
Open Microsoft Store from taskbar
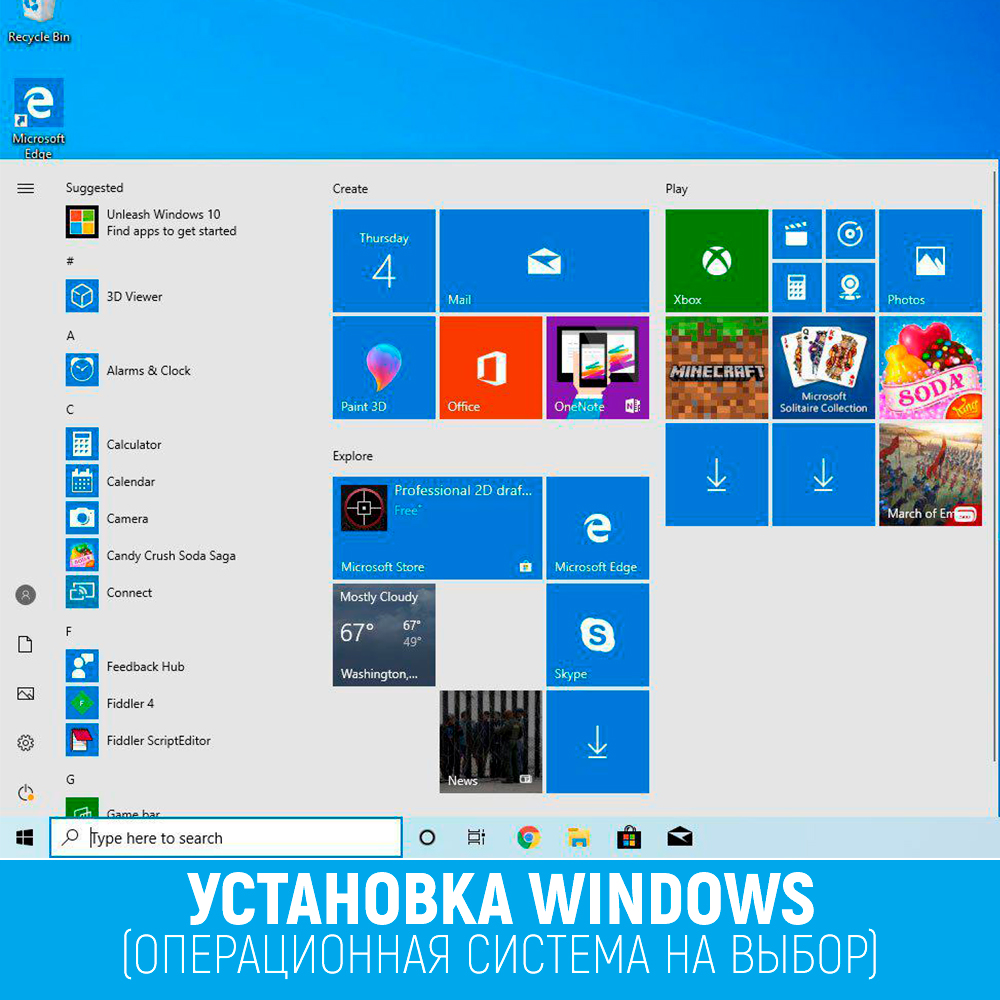coord(629,837)
